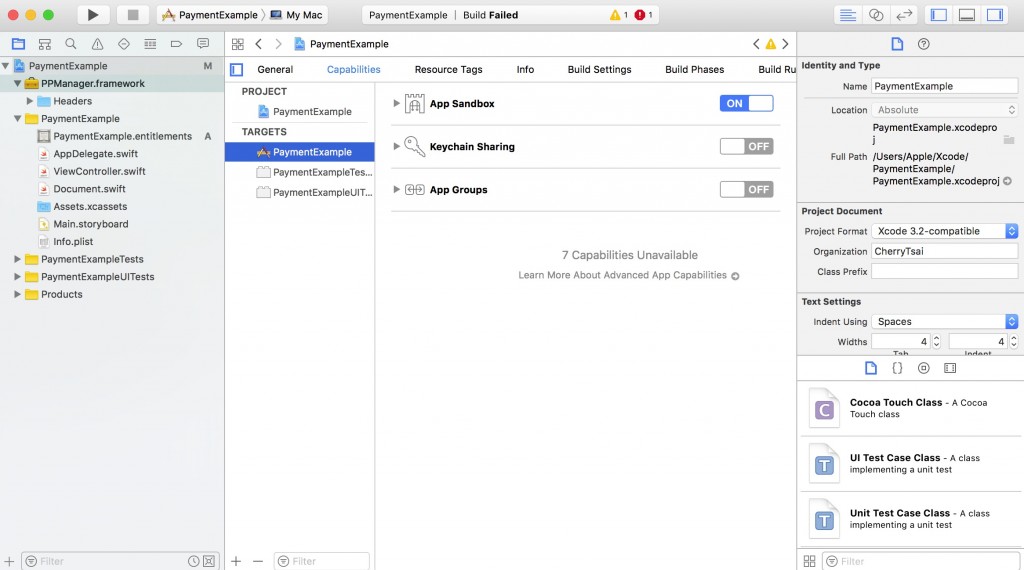Show the Version editor
This screenshot has height=570, width=1024.
click(904, 14)
